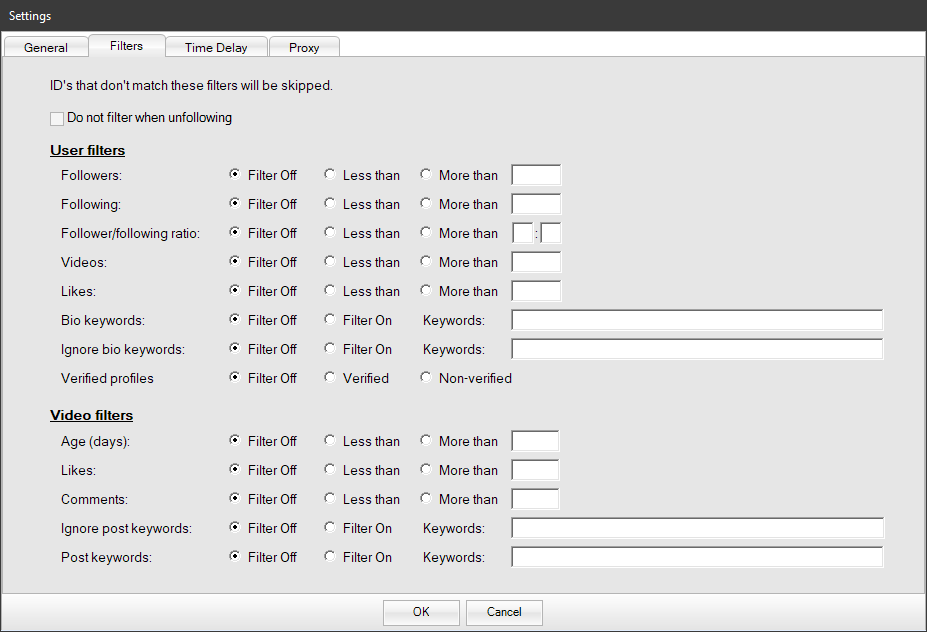Select 'Less than' for Followers filter

[x=330, y=175]
